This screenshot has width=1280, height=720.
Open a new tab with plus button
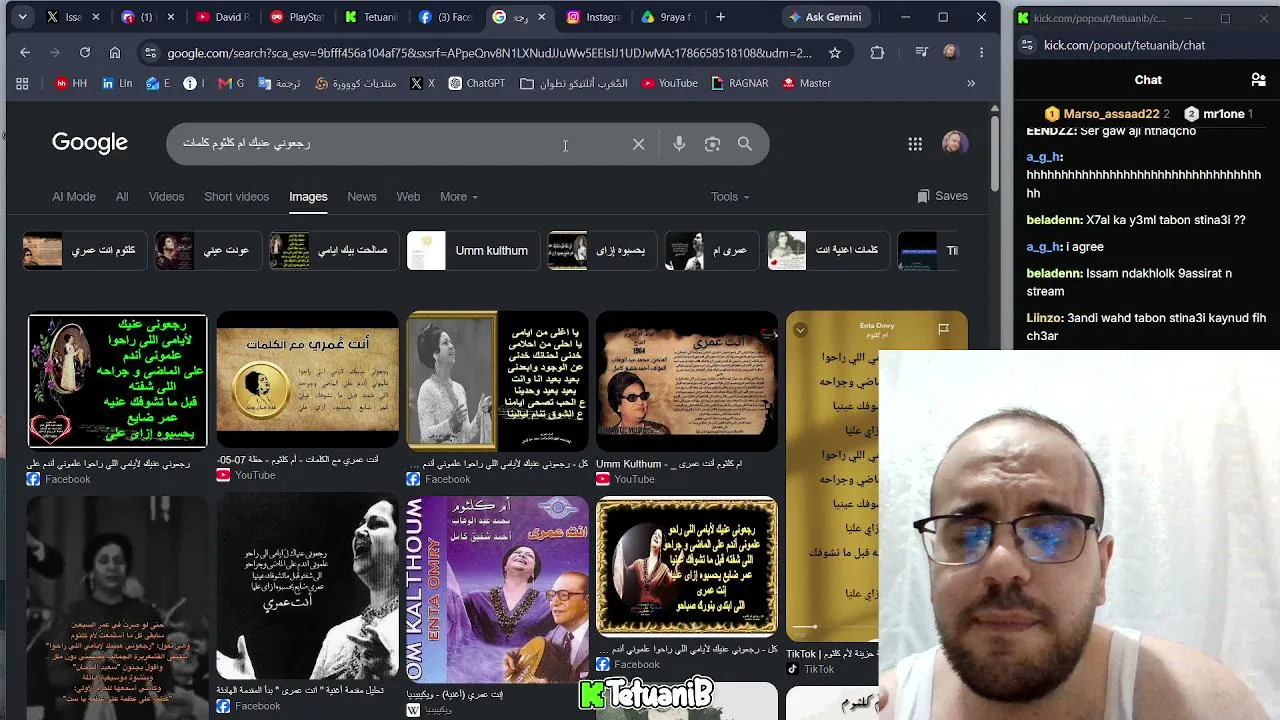point(720,17)
